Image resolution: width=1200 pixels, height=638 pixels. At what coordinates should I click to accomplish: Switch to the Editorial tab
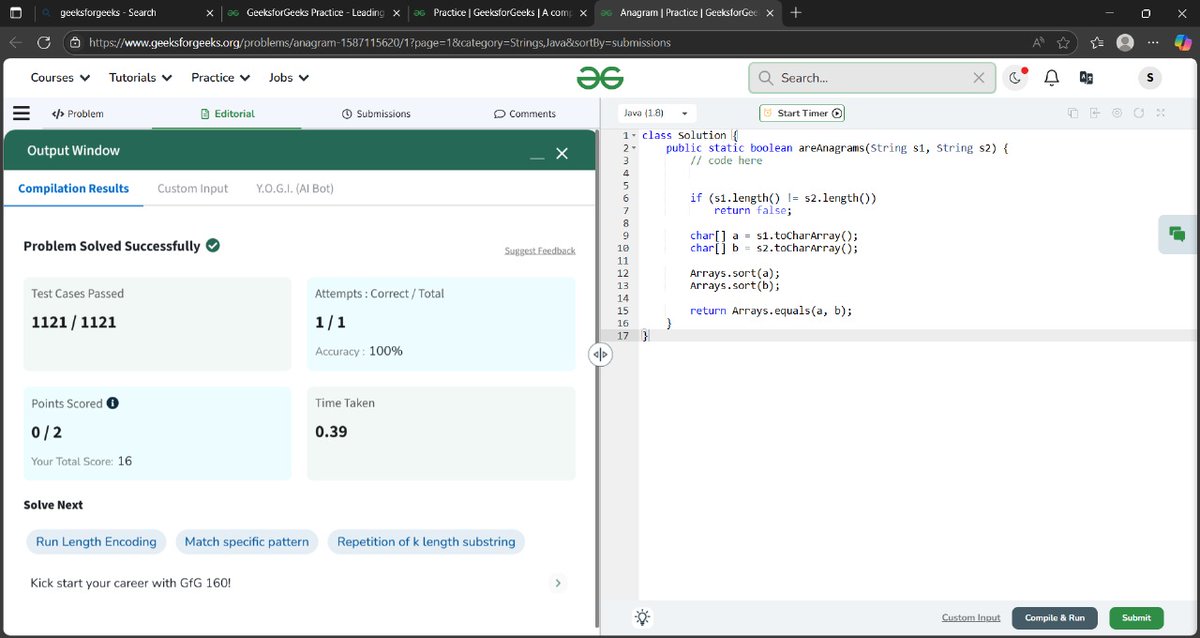[227, 114]
